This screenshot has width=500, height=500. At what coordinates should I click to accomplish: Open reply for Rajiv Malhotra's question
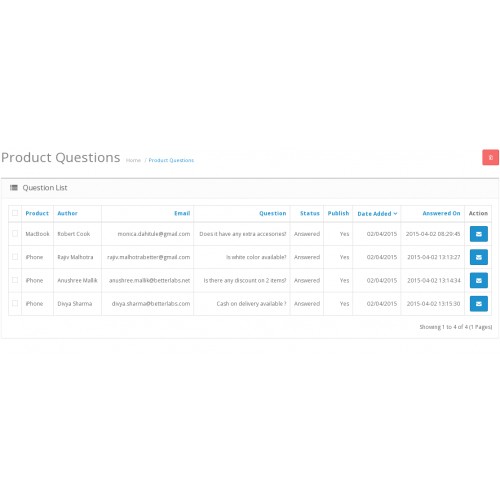point(479,257)
